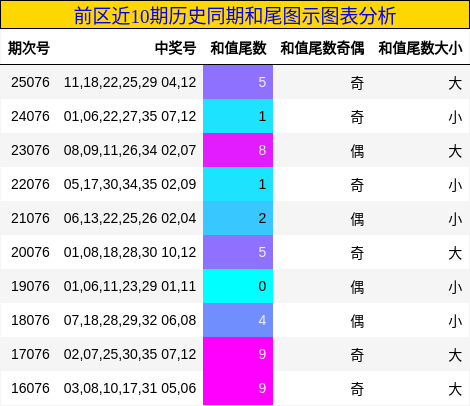Click winning numbers 01,06,22,27,35 07,12

point(130,116)
